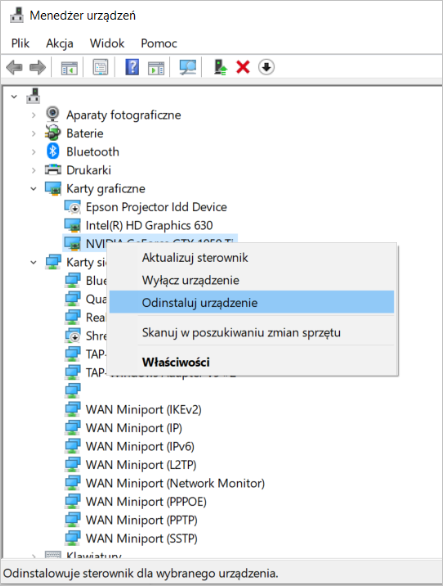
Task: Click the Back arrow toolbar icon
Action: click(x=15, y=68)
